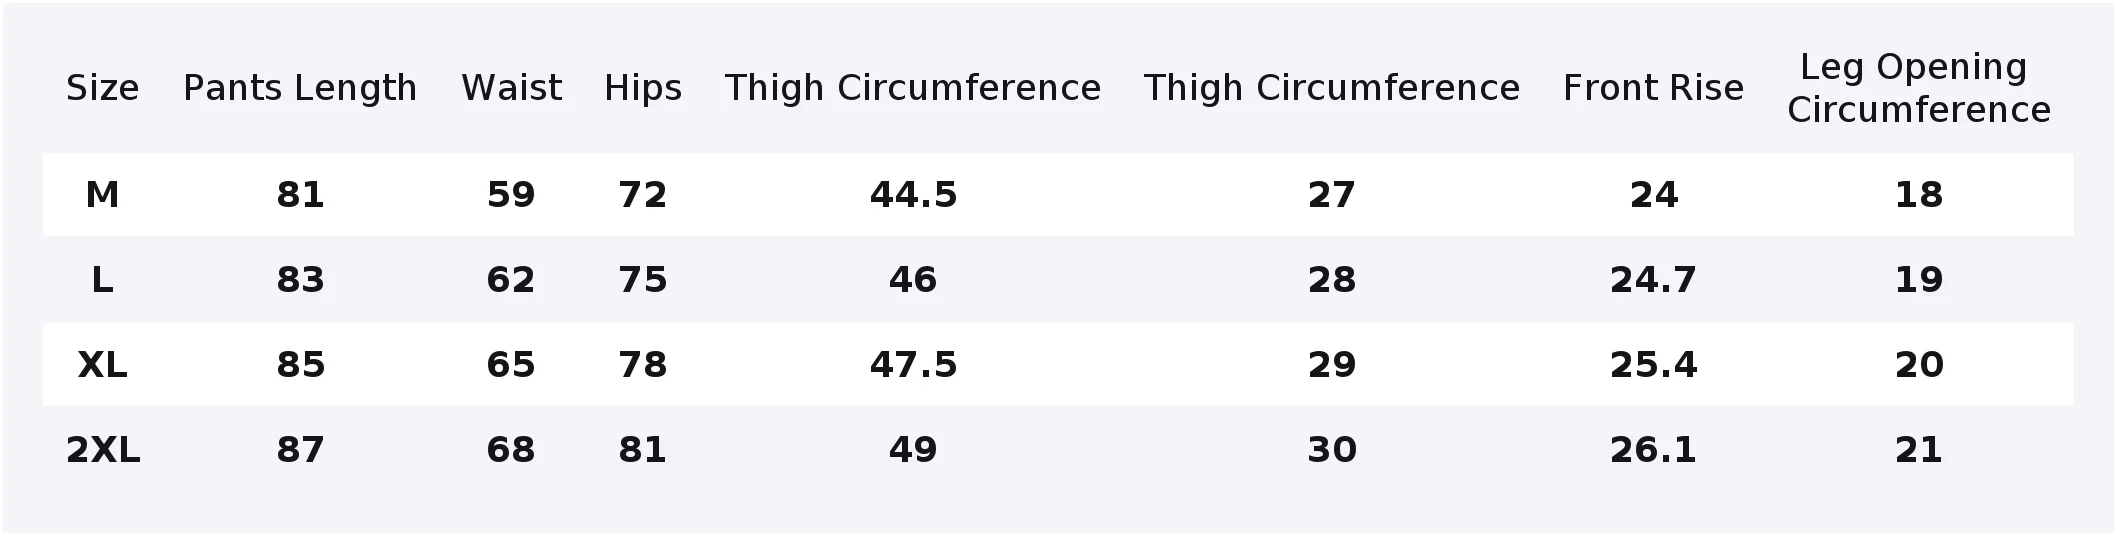Select the L size row label
This screenshot has width=2117, height=536.
[x=102, y=280]
